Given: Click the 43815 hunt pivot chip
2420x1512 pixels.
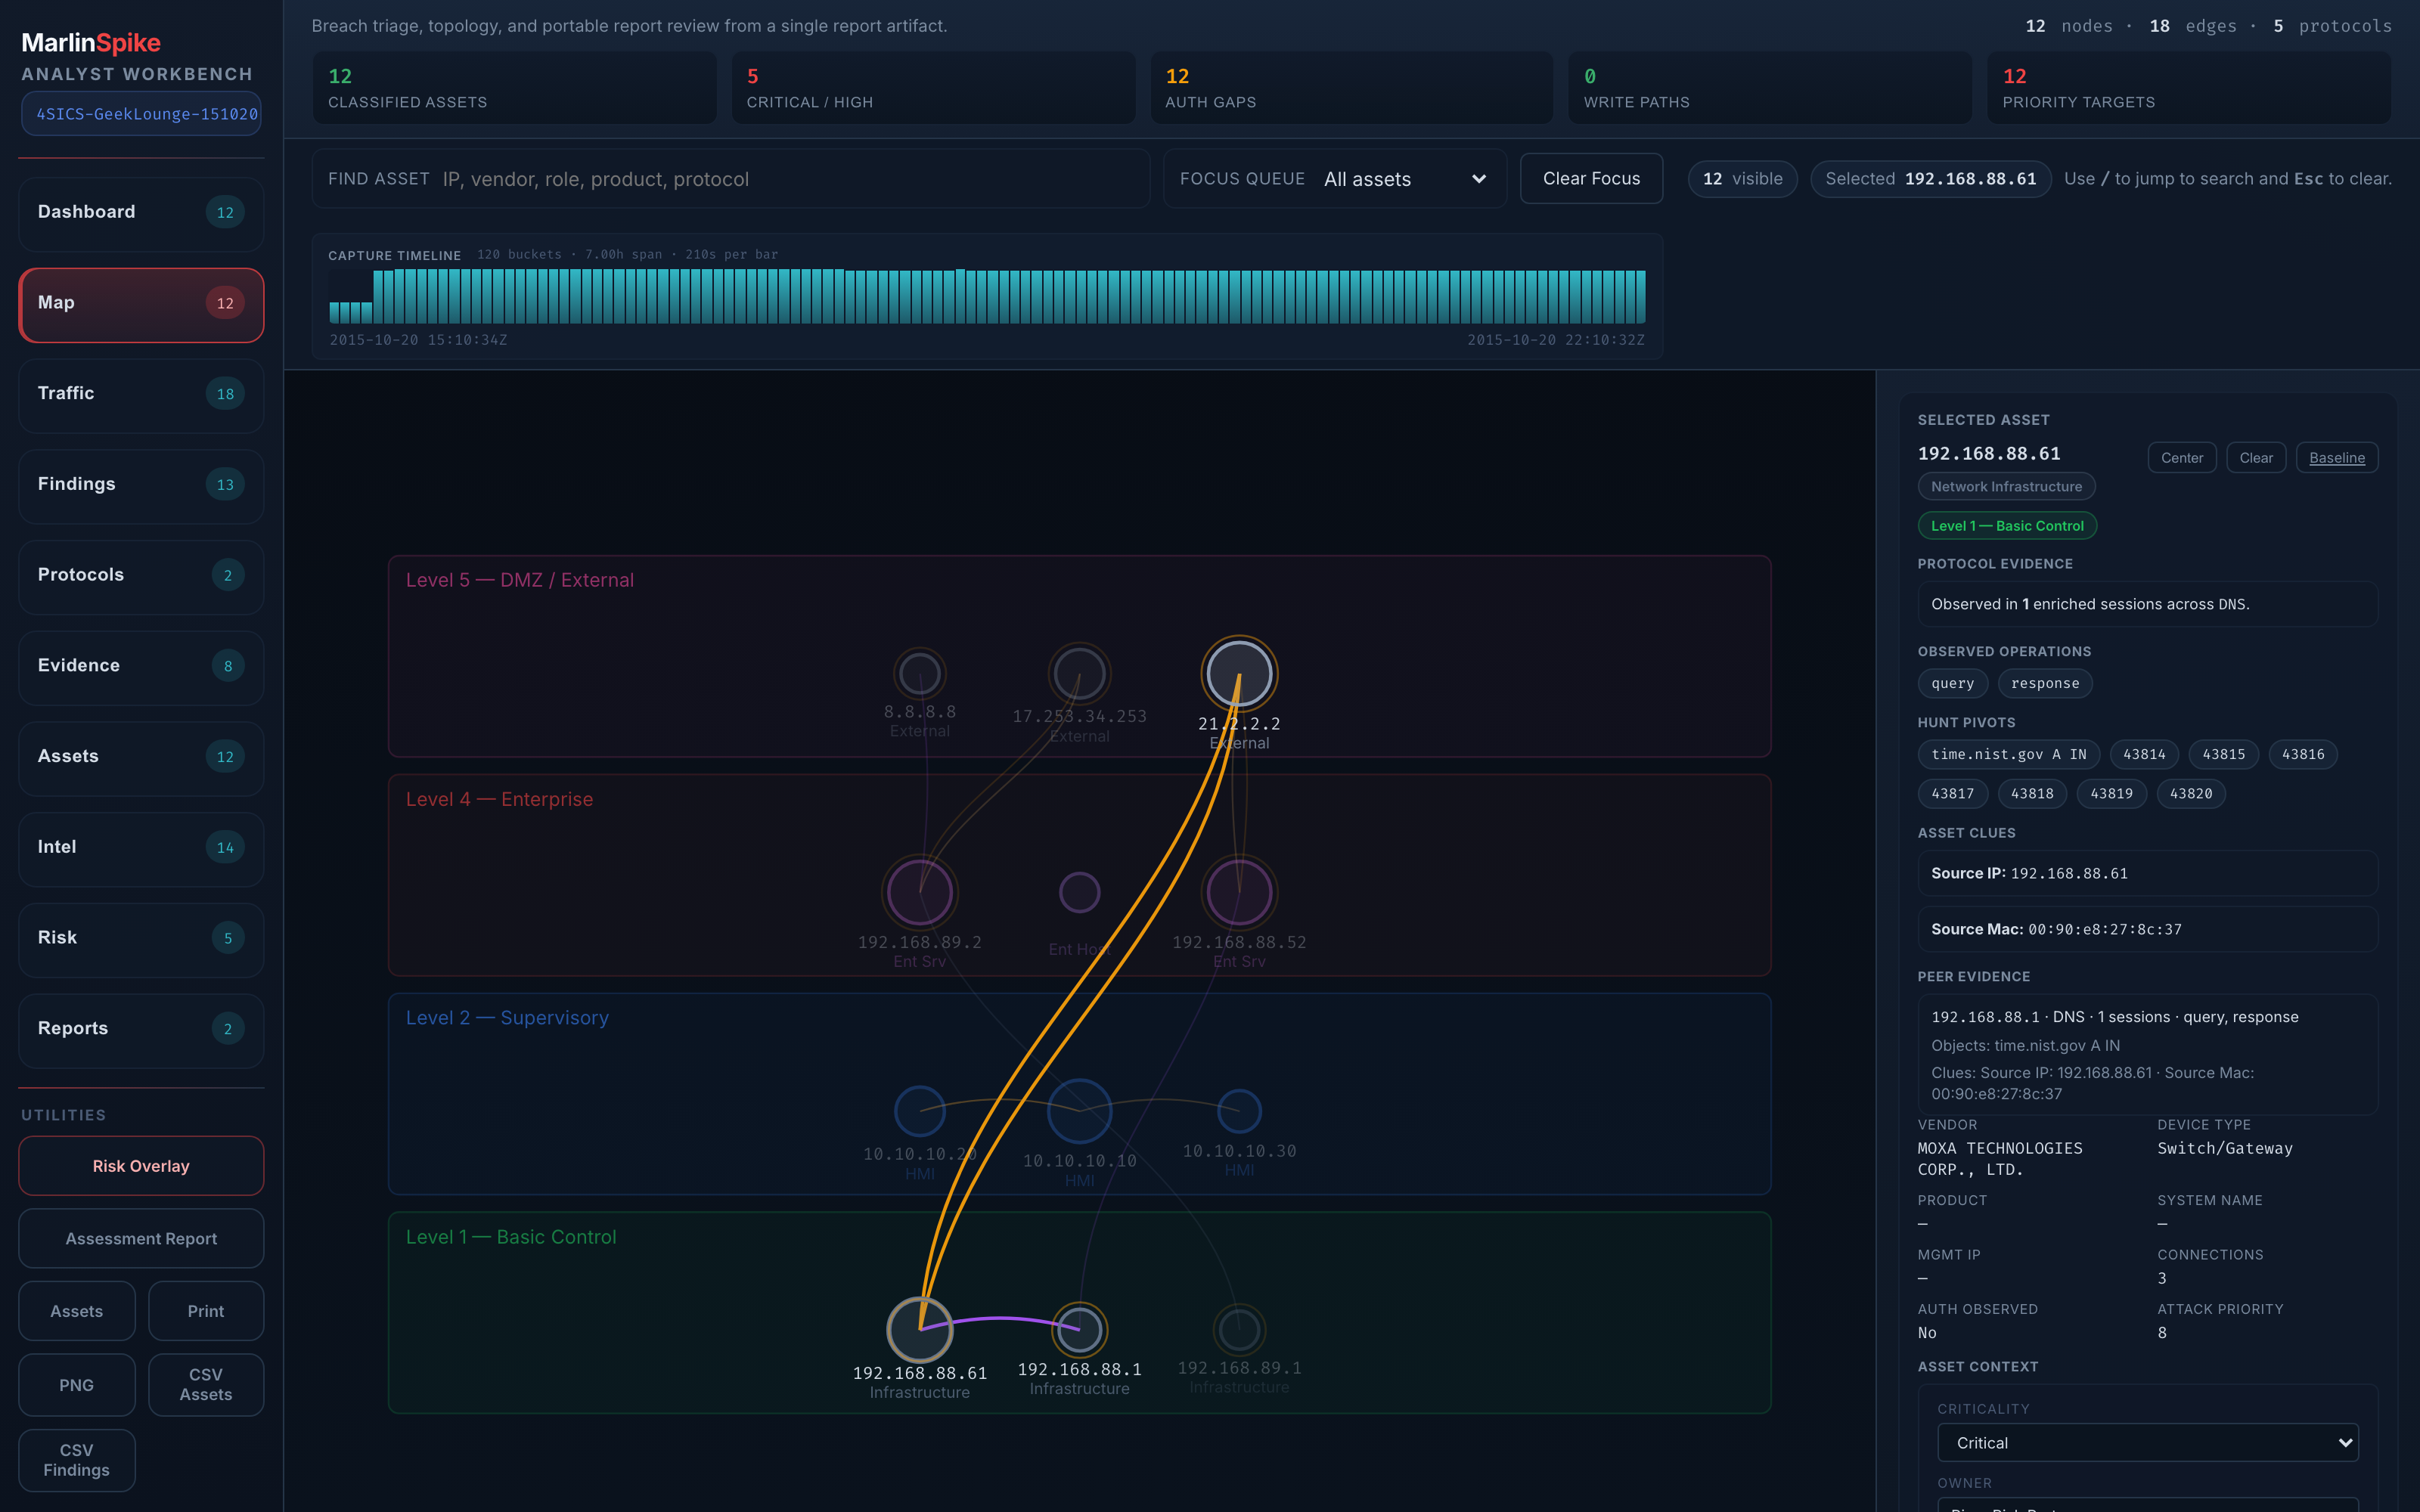Looking at the screenshot, I should [2224, 755].
